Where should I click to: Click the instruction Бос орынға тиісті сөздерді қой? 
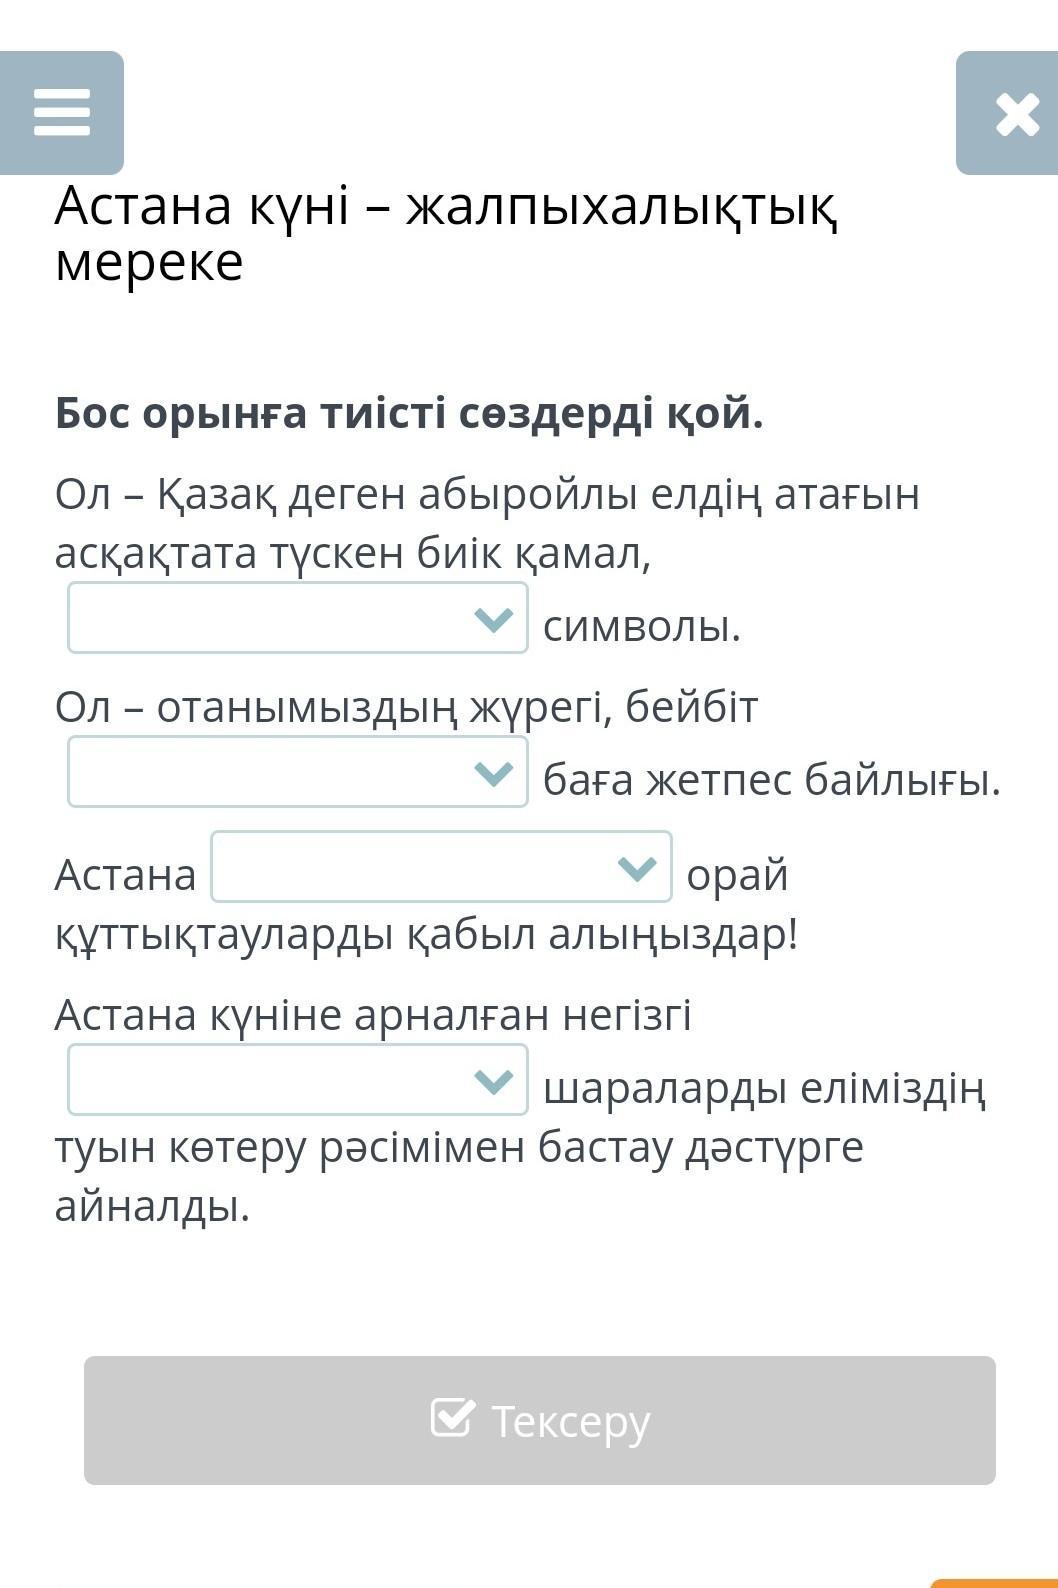coord(409,413)
